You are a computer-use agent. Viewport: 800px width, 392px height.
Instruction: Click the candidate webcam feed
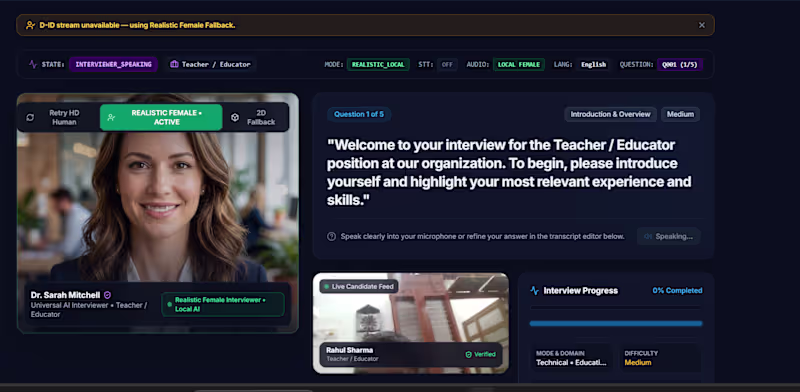tap(411, 323)
